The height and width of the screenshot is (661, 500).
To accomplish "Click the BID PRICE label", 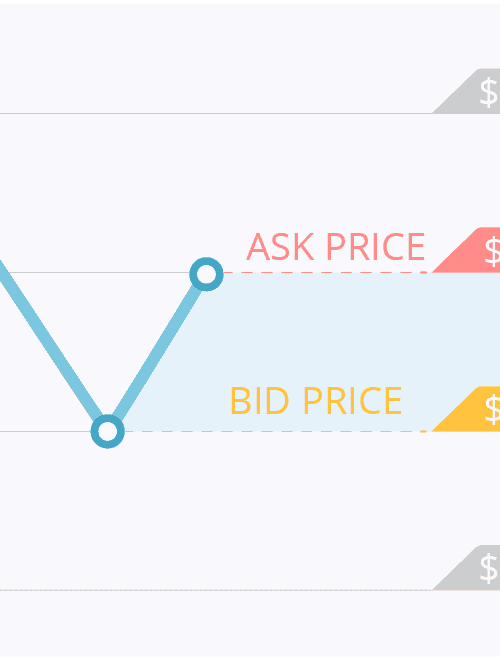I will (x=316, y=401).
